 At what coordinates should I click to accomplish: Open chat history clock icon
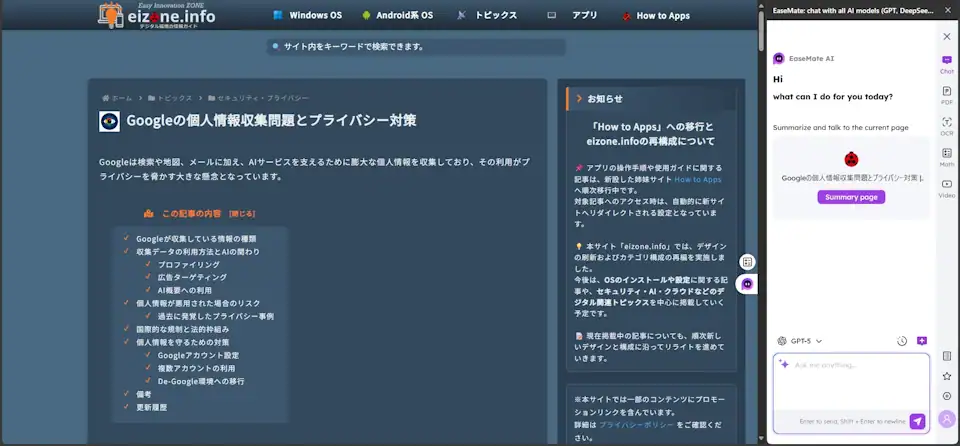[902, 341]
